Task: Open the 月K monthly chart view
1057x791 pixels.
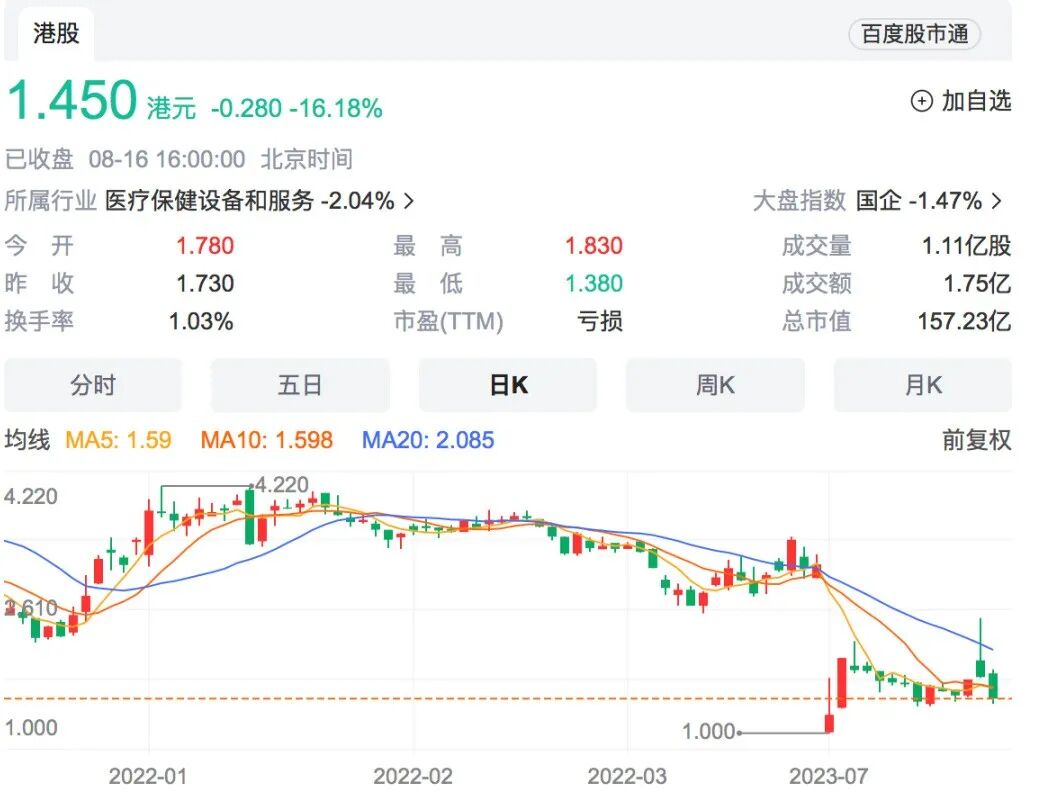Action: click(922, 384)
